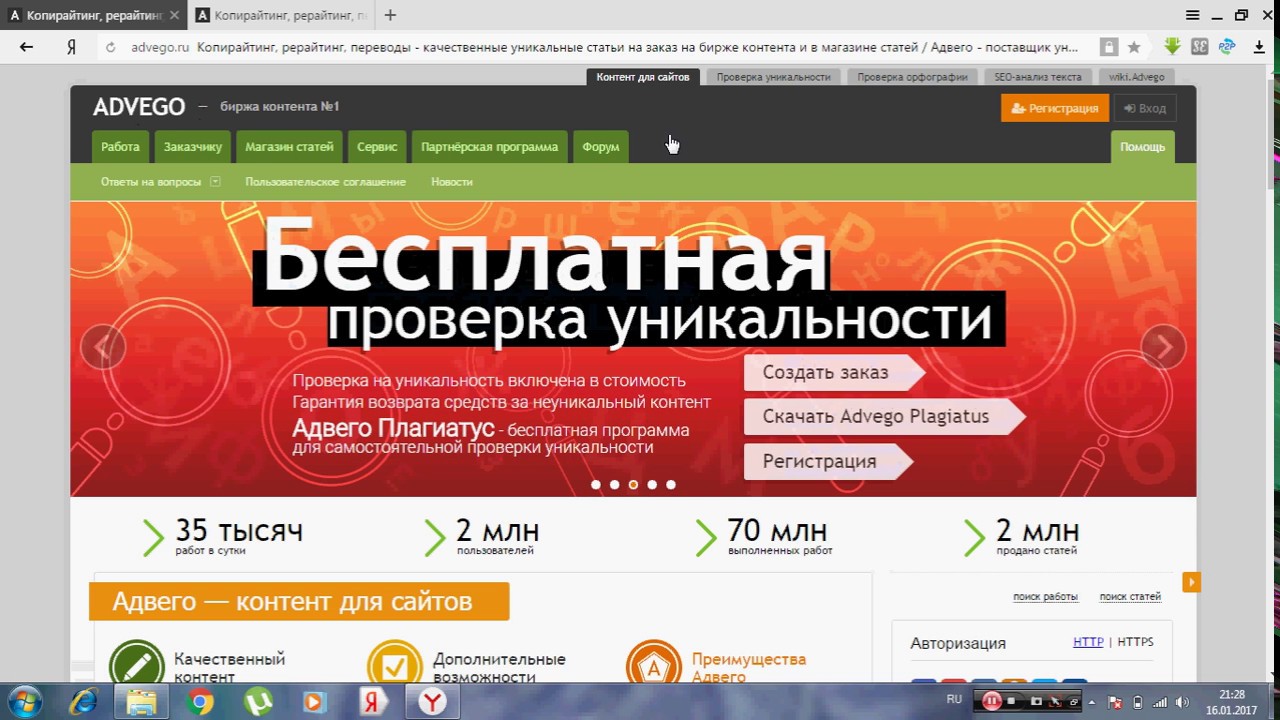
Task: Expand the Ответы на вопросы dropdown arrow
Action: click(215, 182)
